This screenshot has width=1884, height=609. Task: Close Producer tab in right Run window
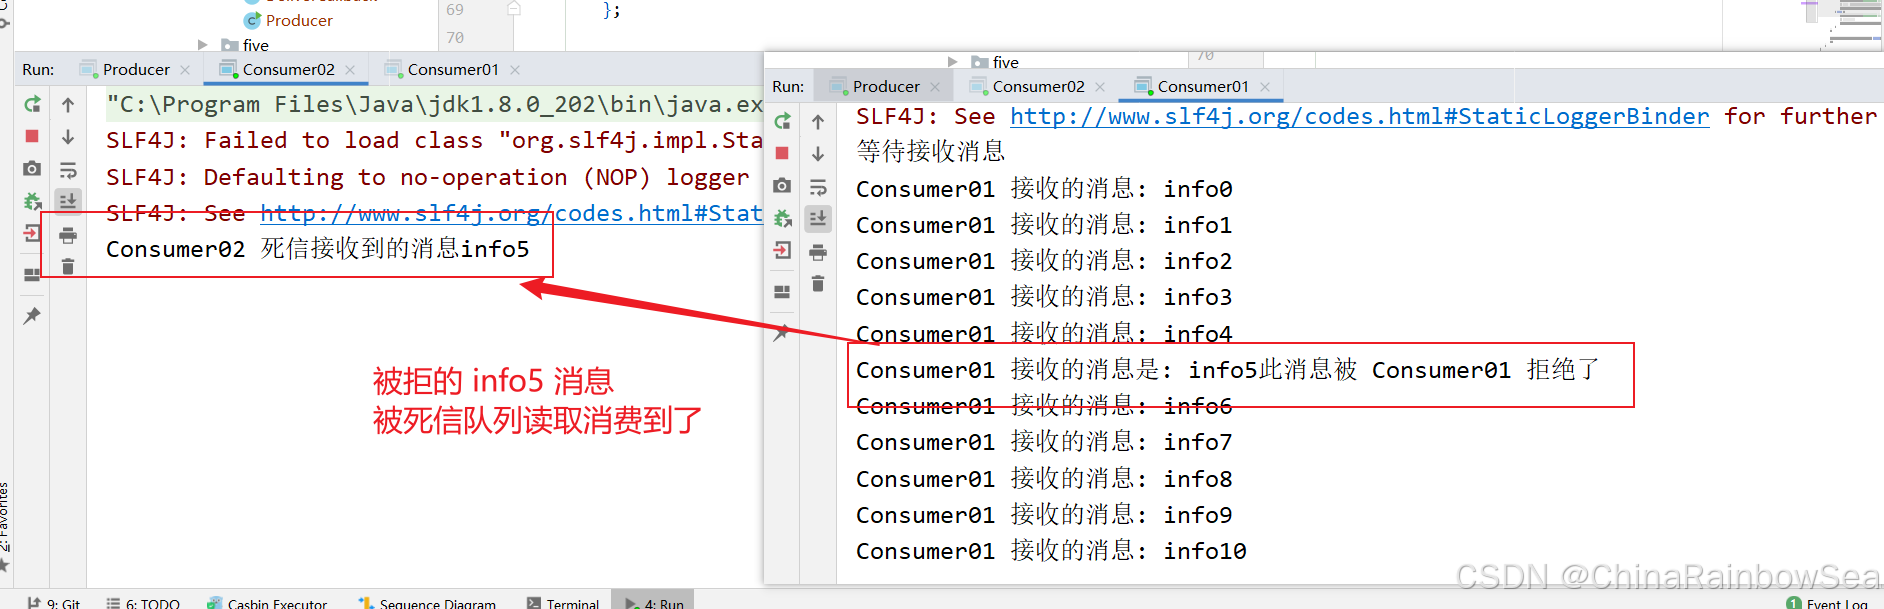(x=935, y=87)
